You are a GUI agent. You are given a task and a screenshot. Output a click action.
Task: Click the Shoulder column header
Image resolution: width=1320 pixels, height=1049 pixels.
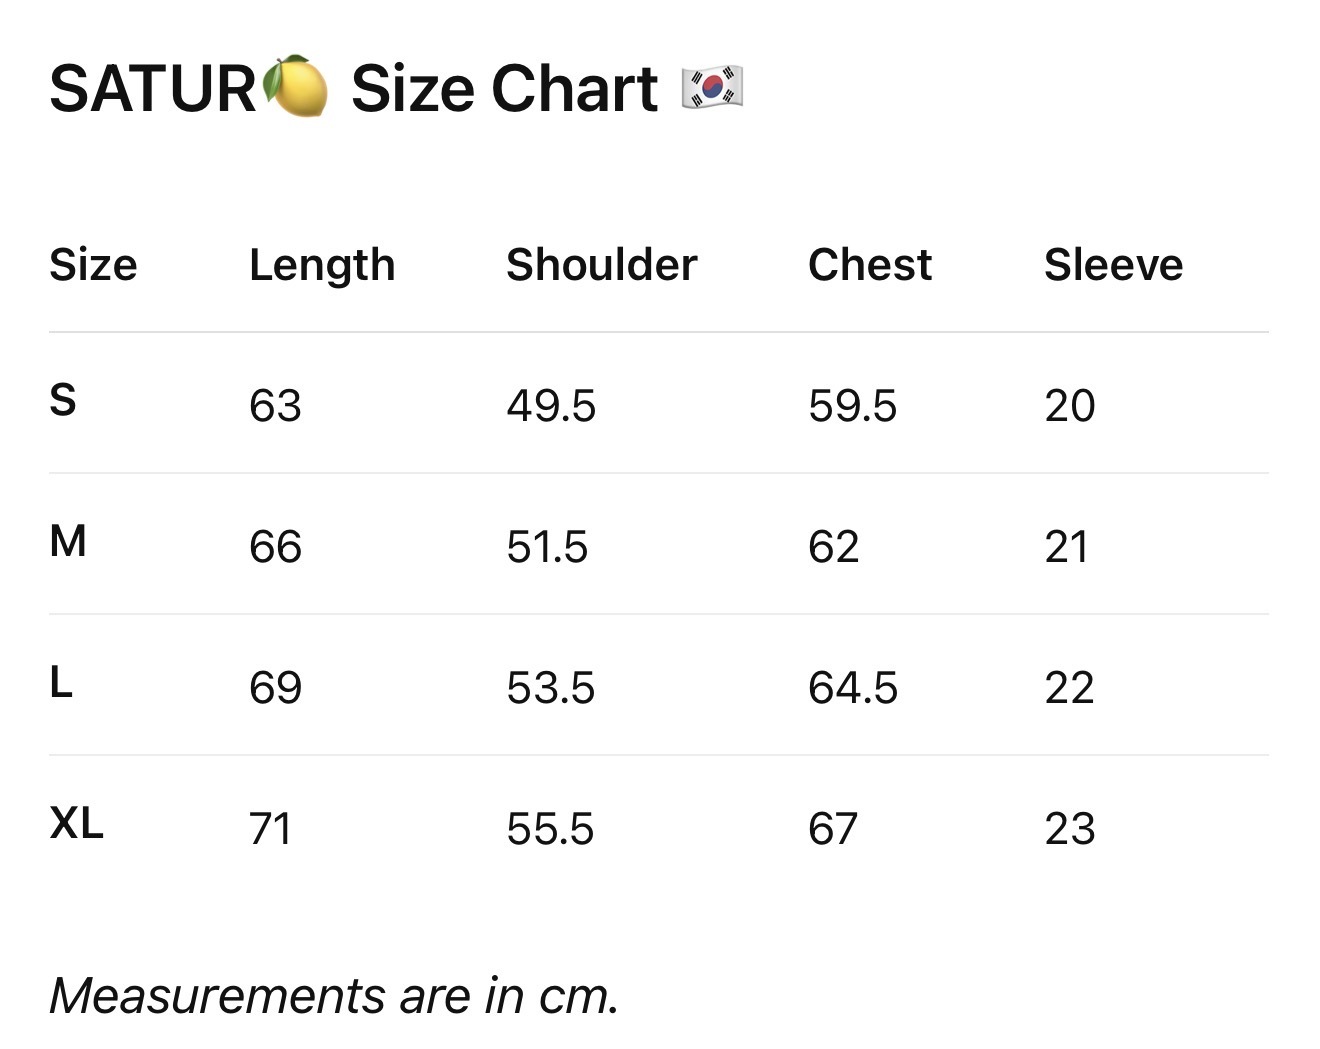point(602,265)
